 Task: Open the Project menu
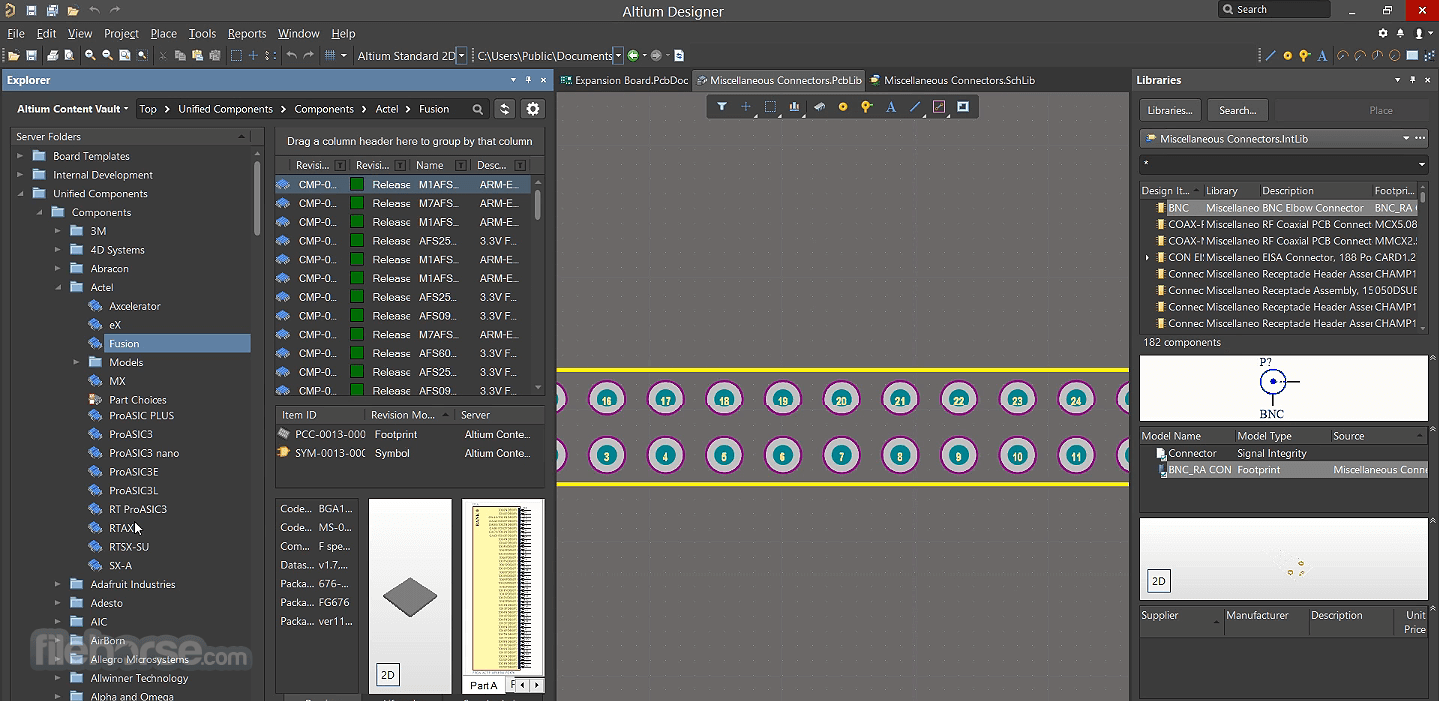click(x=121, y=33)
